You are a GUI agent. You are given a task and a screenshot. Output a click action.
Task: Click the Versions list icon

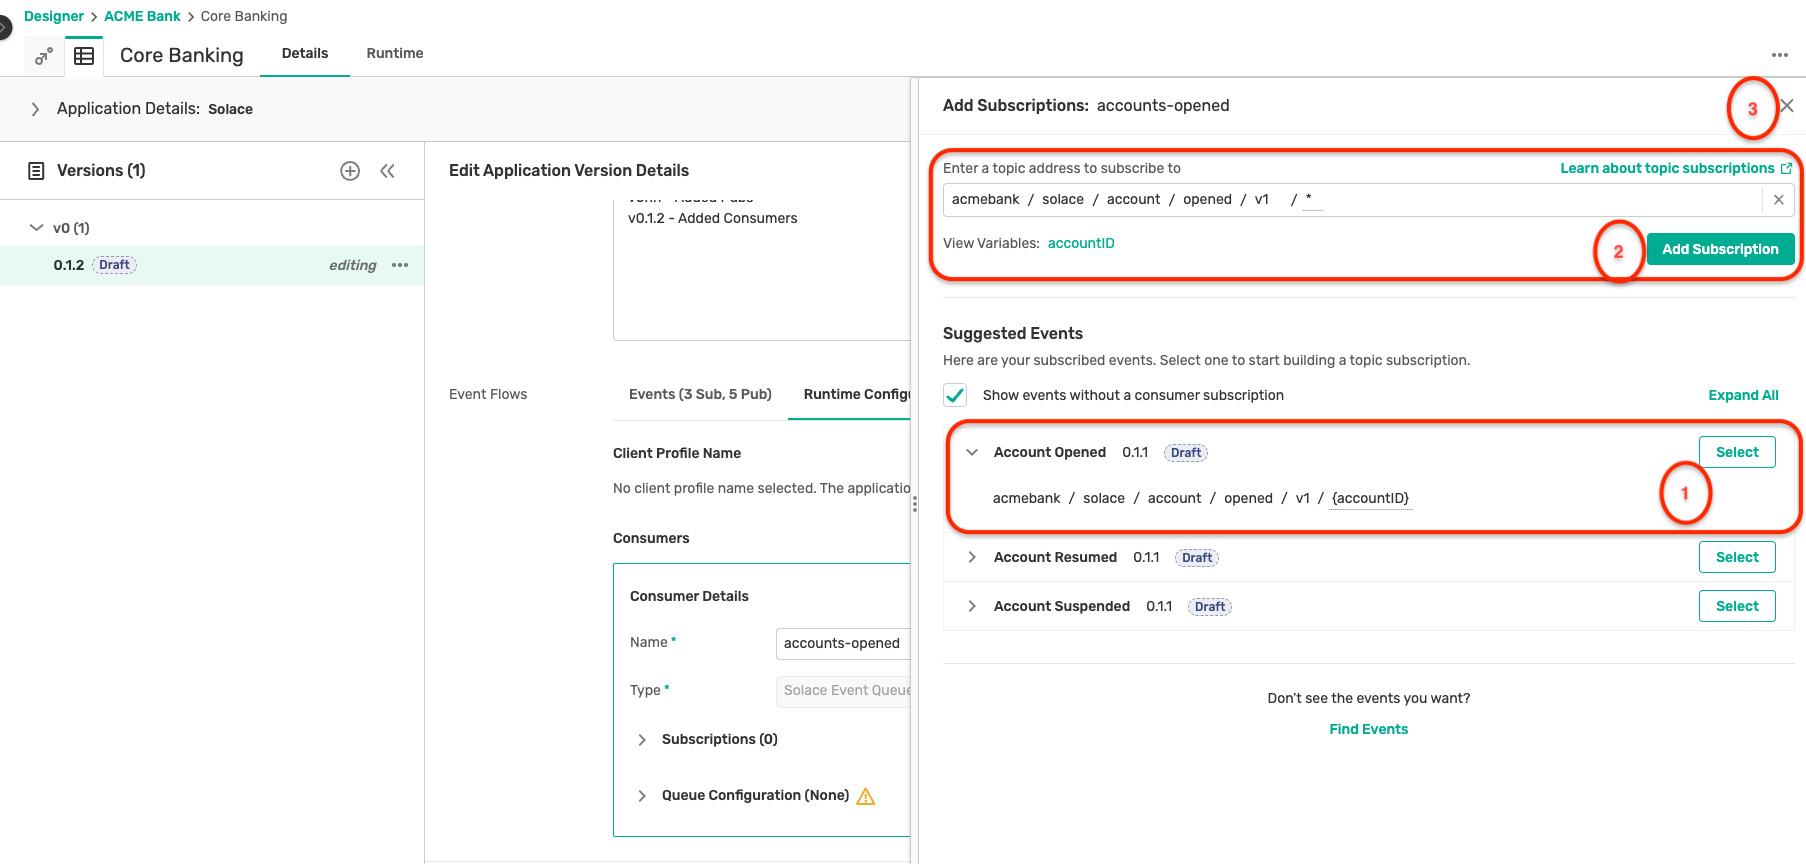click(36, 171)
